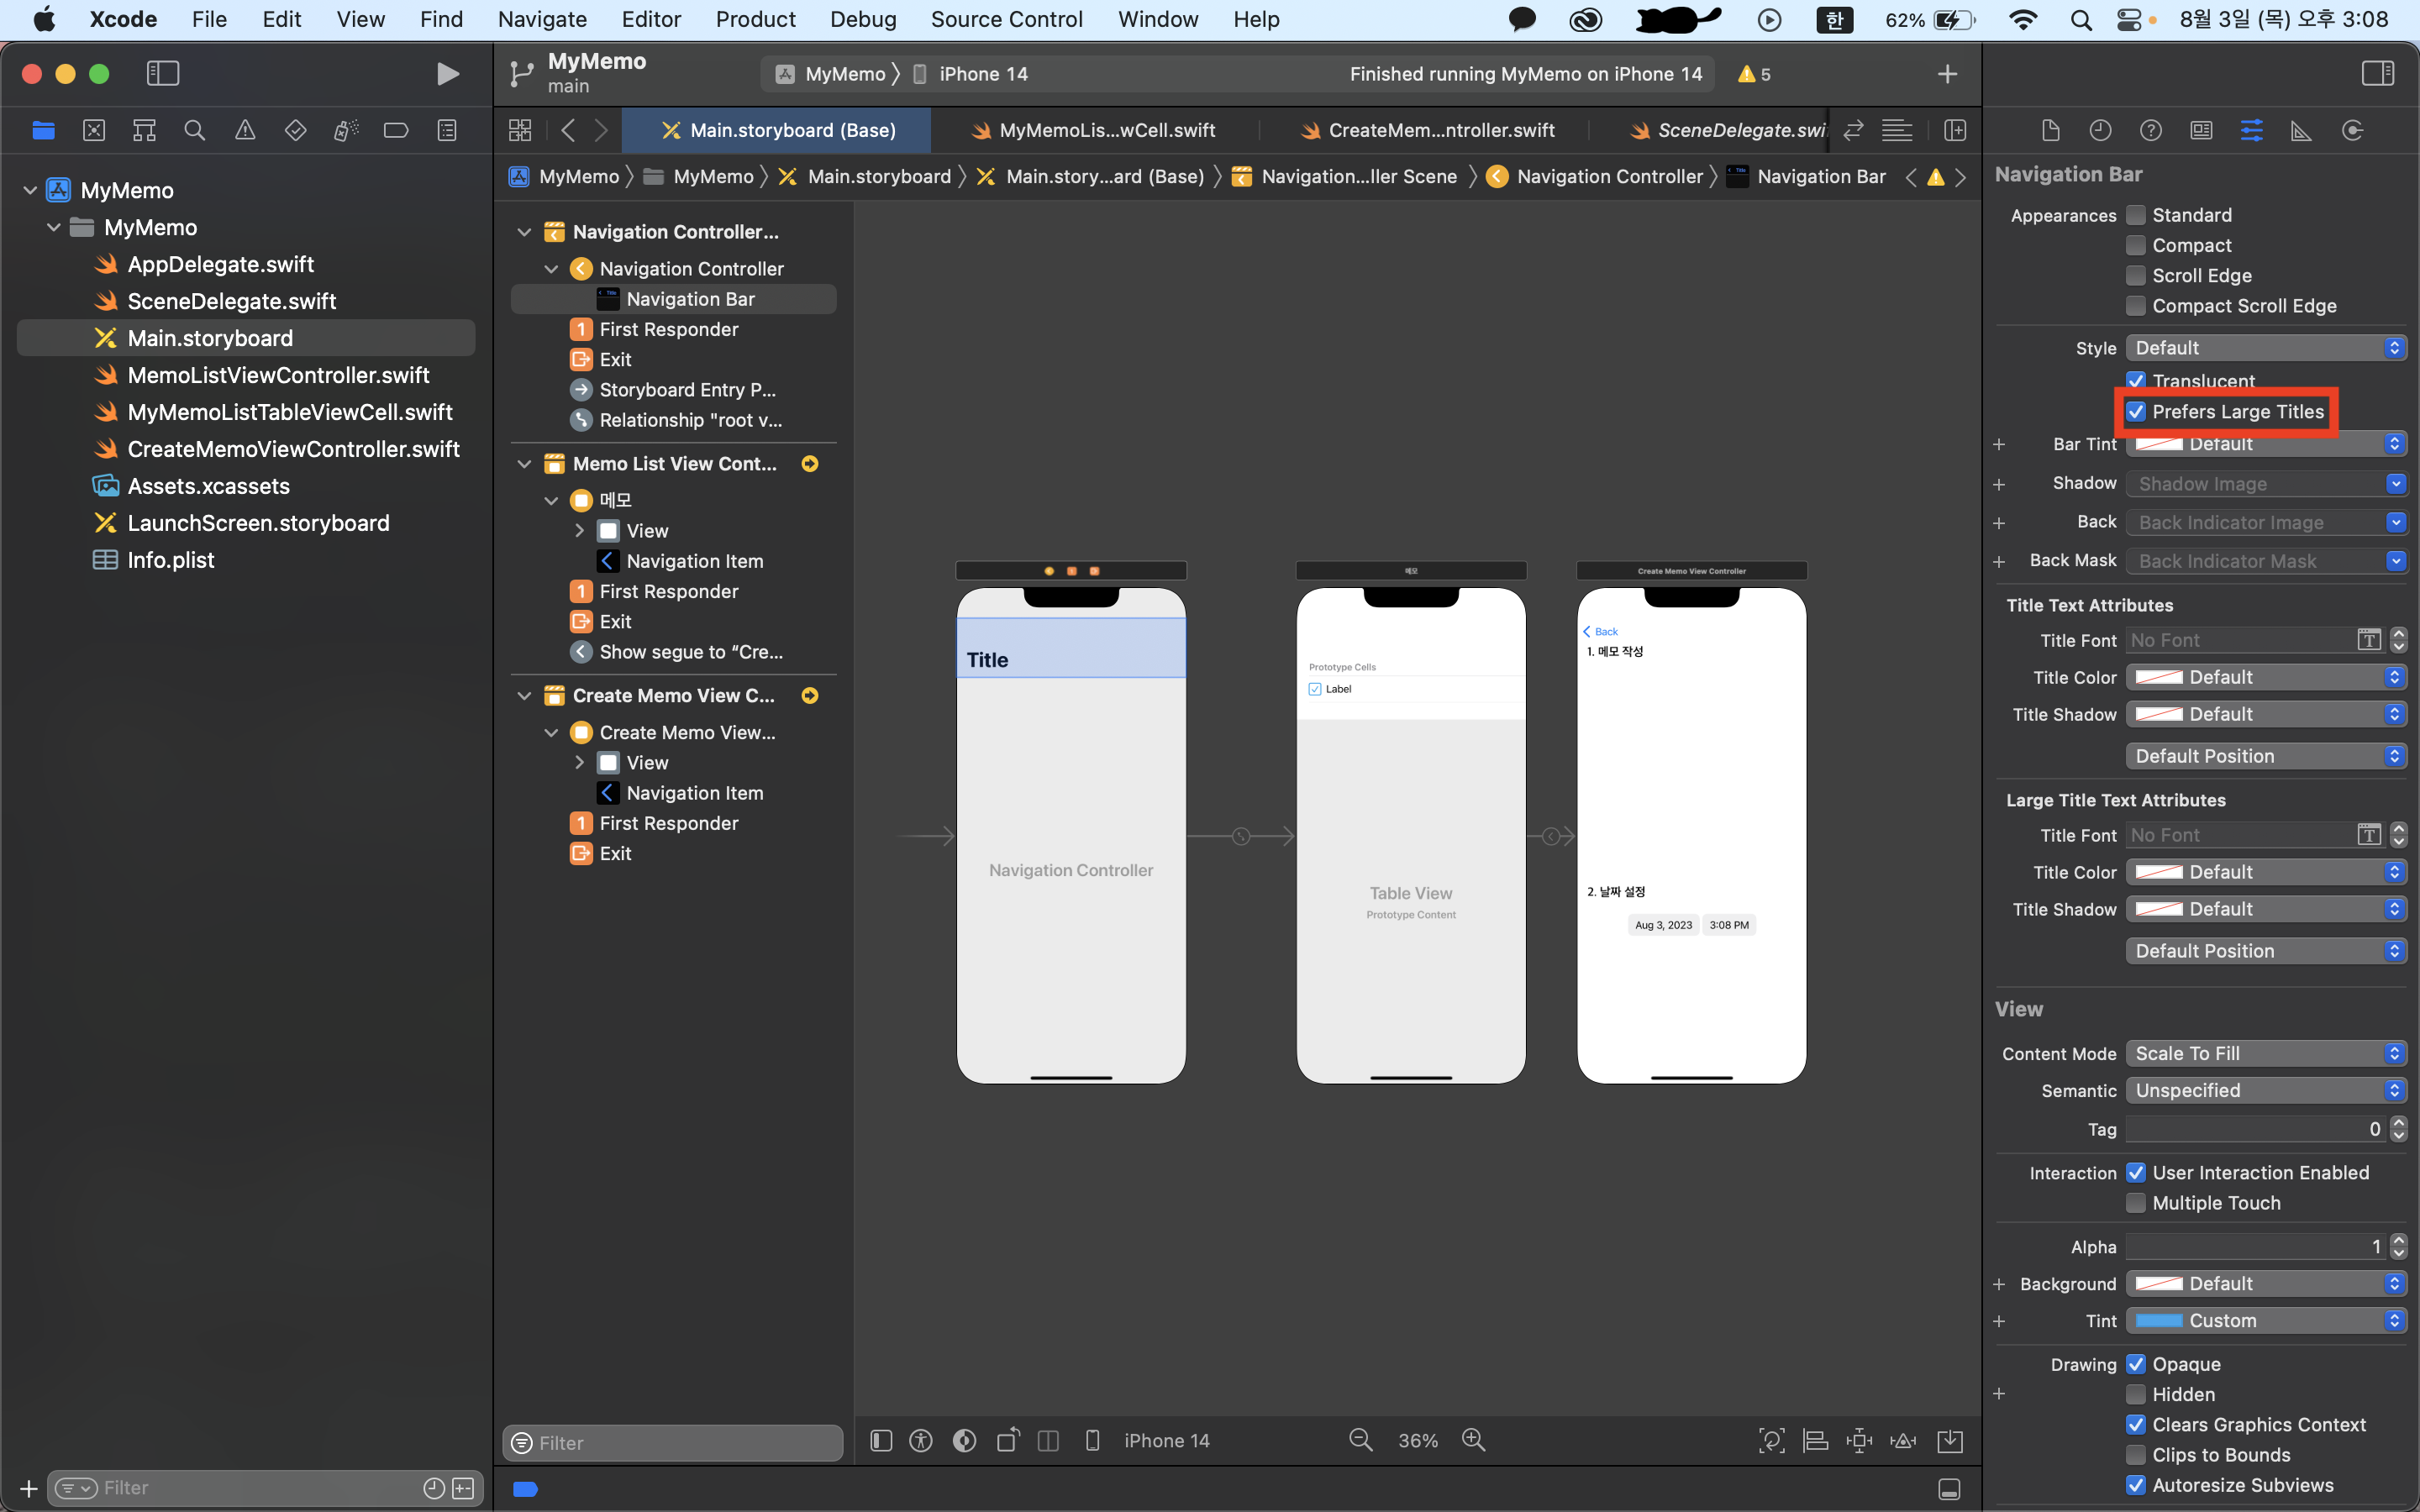2420x1512 pixels.
Task: Open the Size inspector ruler icon
Action: pyautogui.click(x=2301, y=131)
